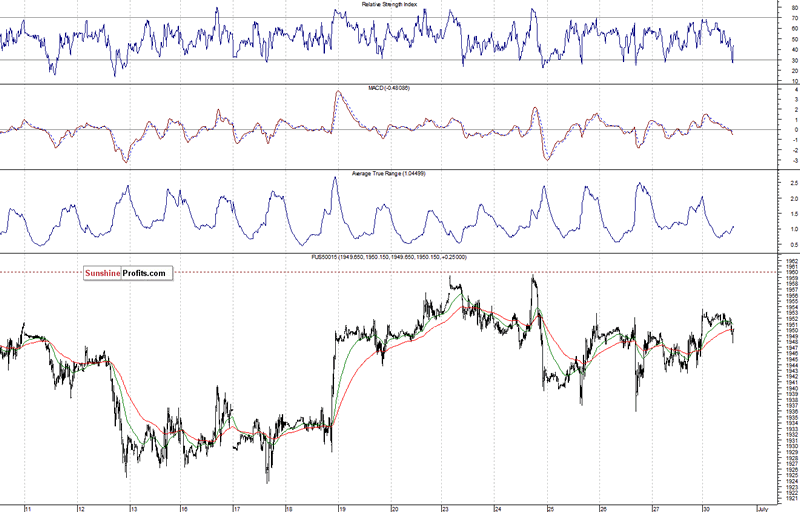Click Average True Range axis value 0.5
Viewport: 800px width, 512px height.
point(794,245)
